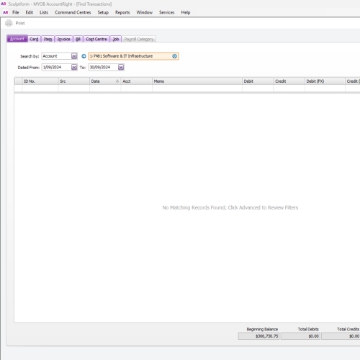Viewport: 360px width, 360px height.
Task: Expand the Search by Account dropdown
Action: [x=74, y=56]
